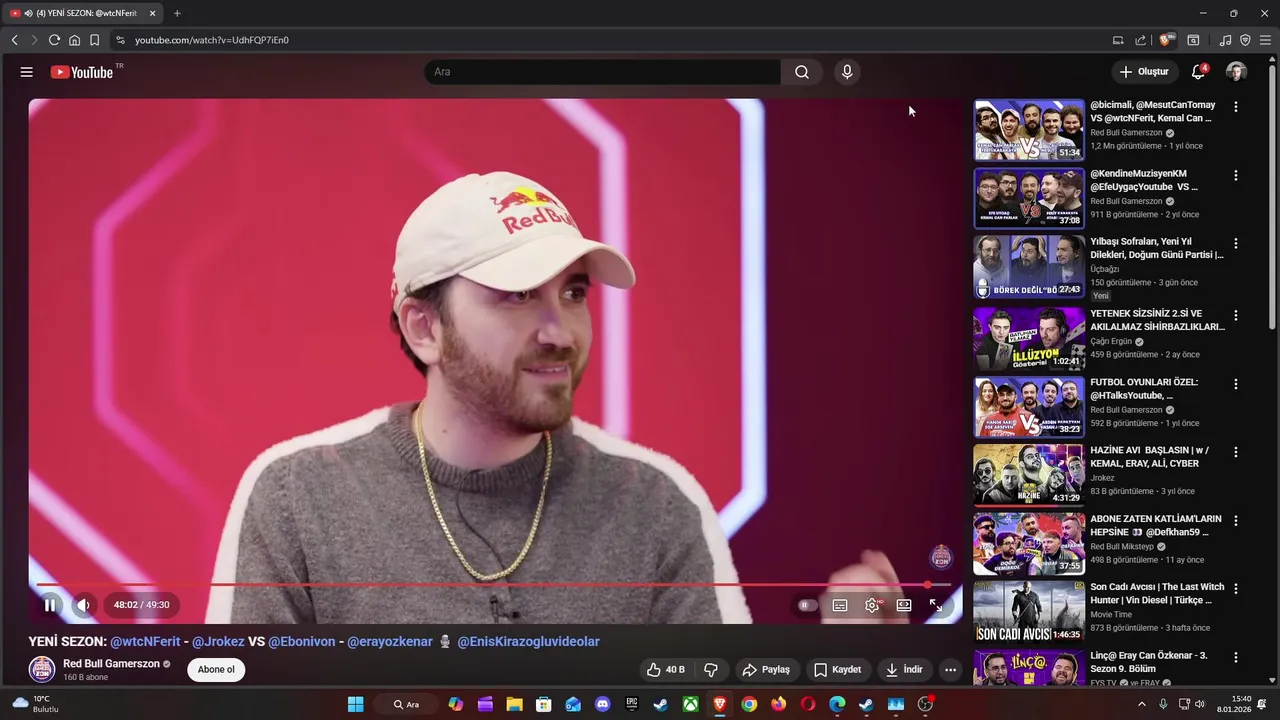Image resolution: width=1280 pixels, height=720 pixels.
Task: Open Discord from taskbar
Action: (602, 704)
